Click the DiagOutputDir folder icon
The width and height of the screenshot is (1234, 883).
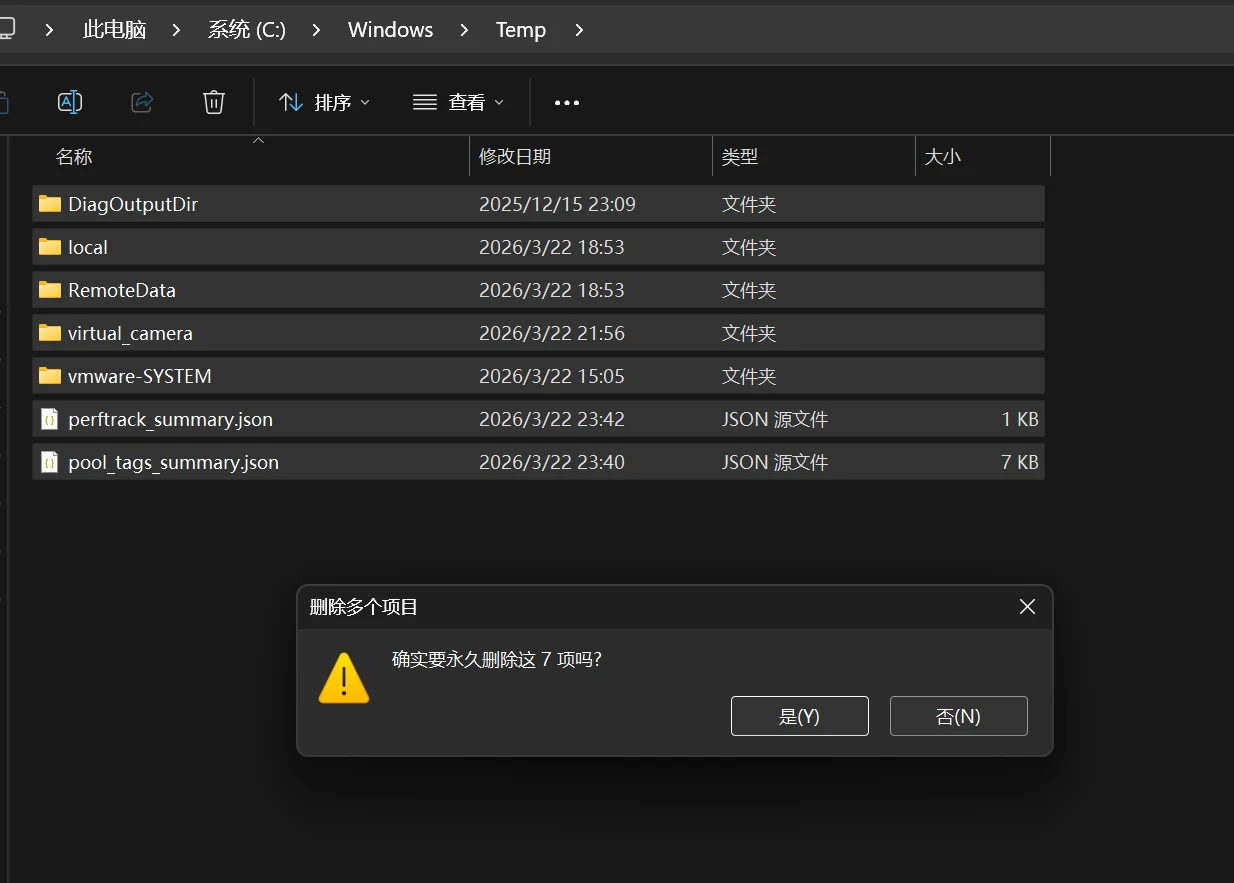coord(50,204)
